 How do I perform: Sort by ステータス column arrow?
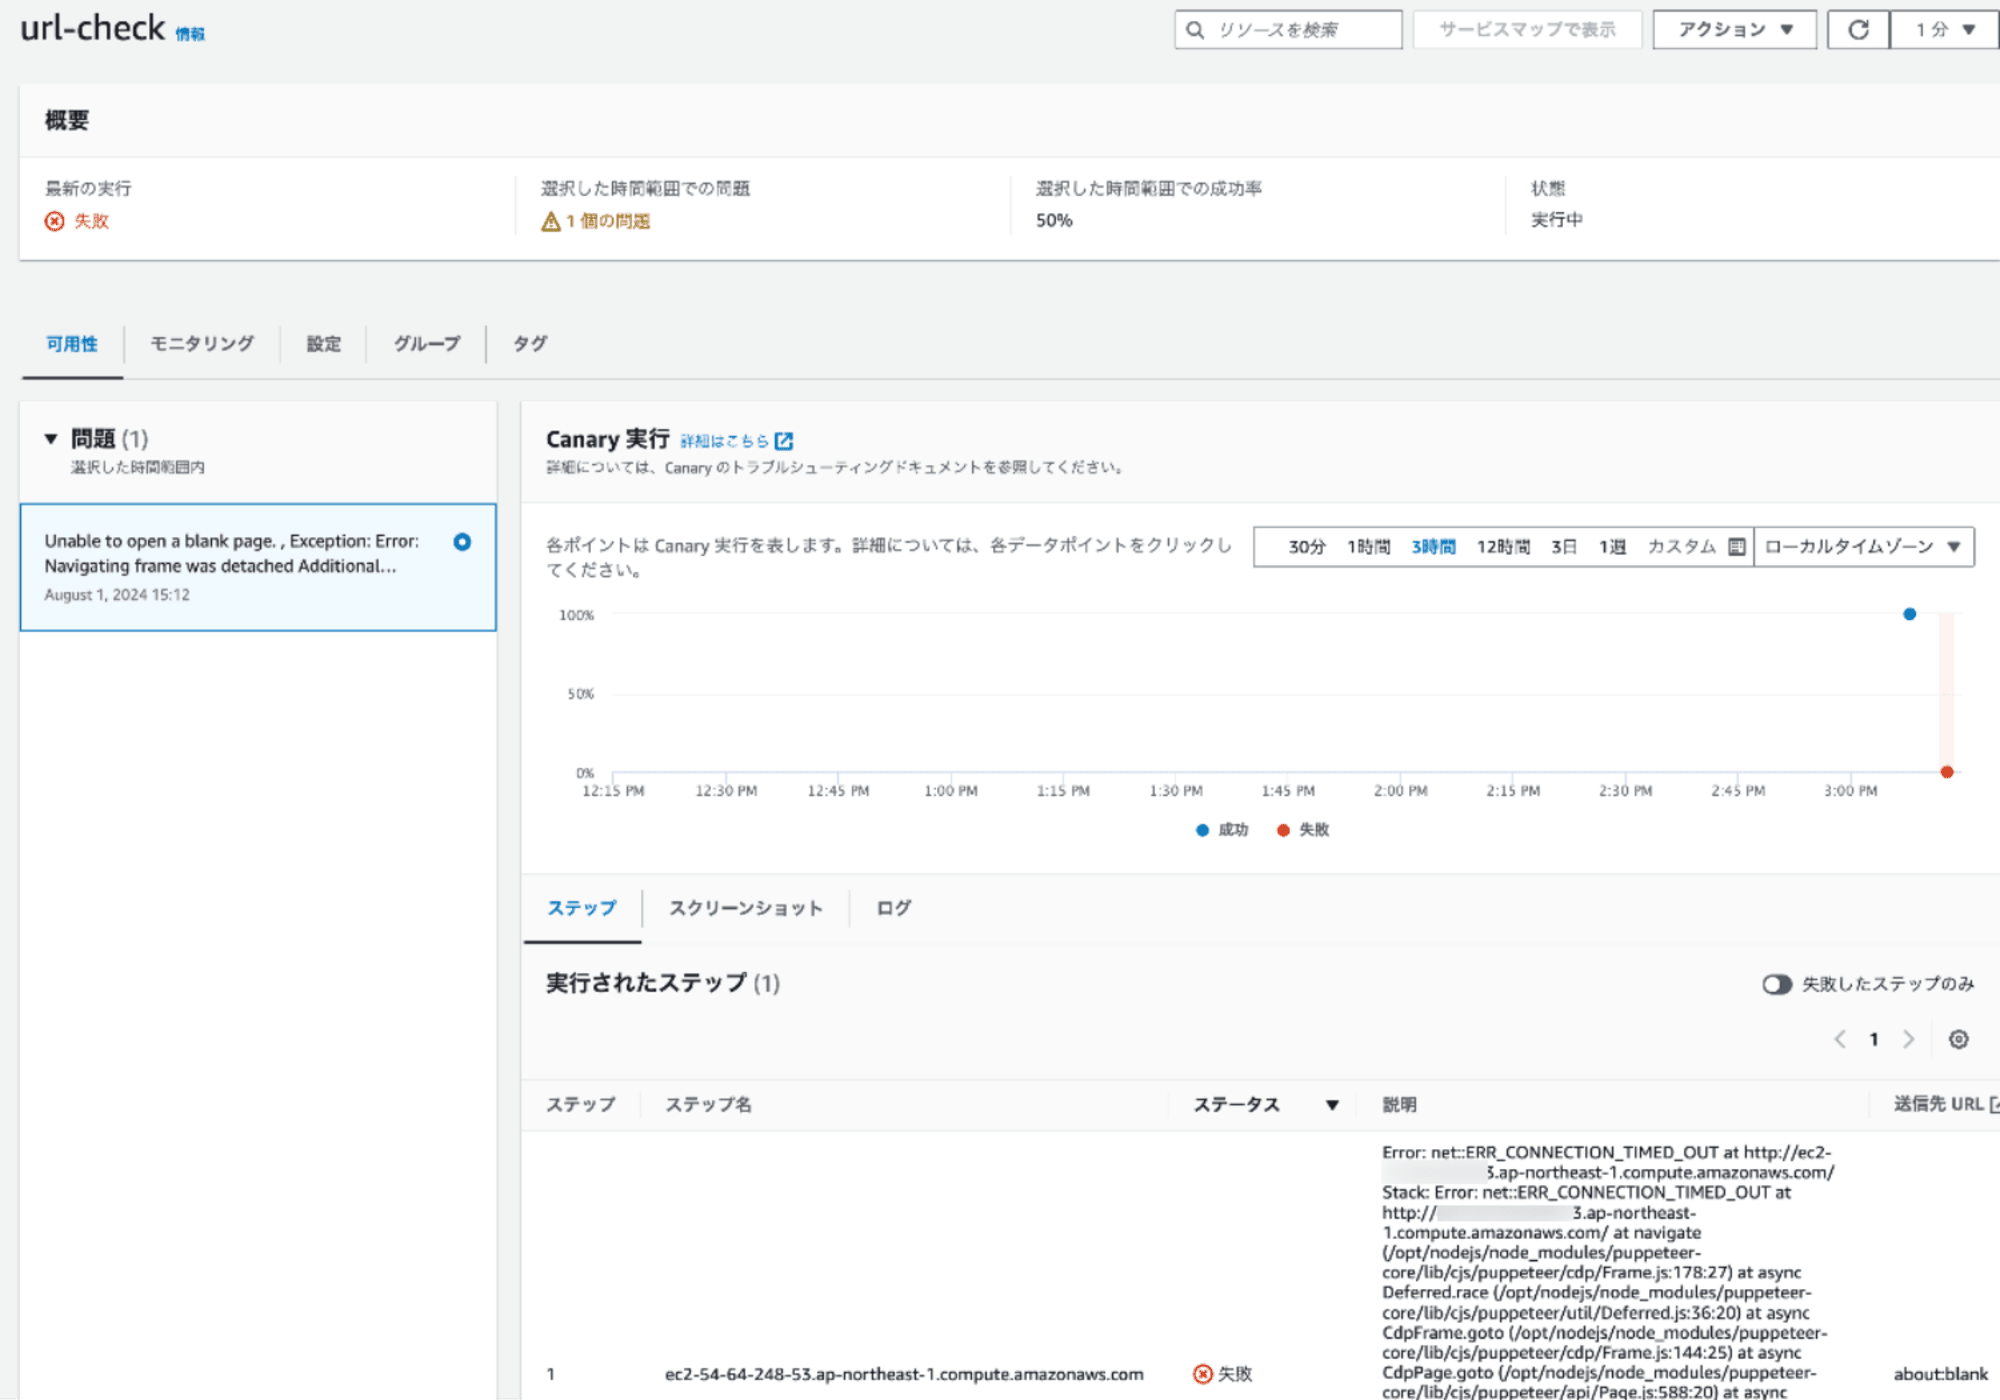[1332, 1105]
